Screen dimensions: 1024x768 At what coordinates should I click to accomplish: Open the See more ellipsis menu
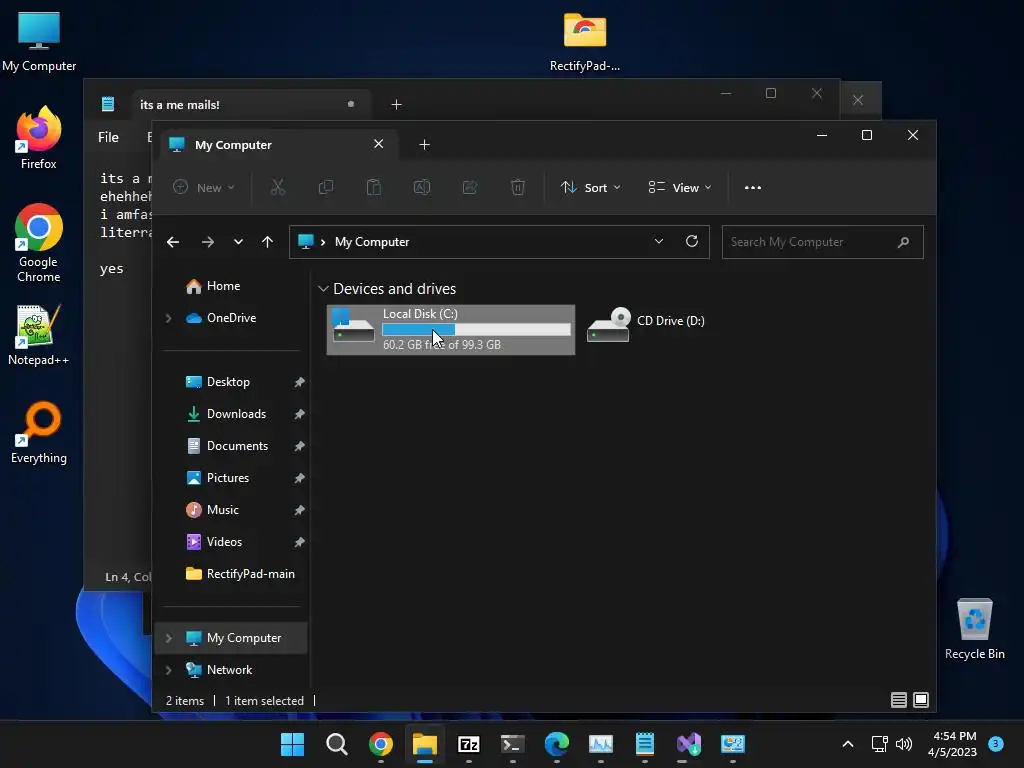[x=753, y=187]
